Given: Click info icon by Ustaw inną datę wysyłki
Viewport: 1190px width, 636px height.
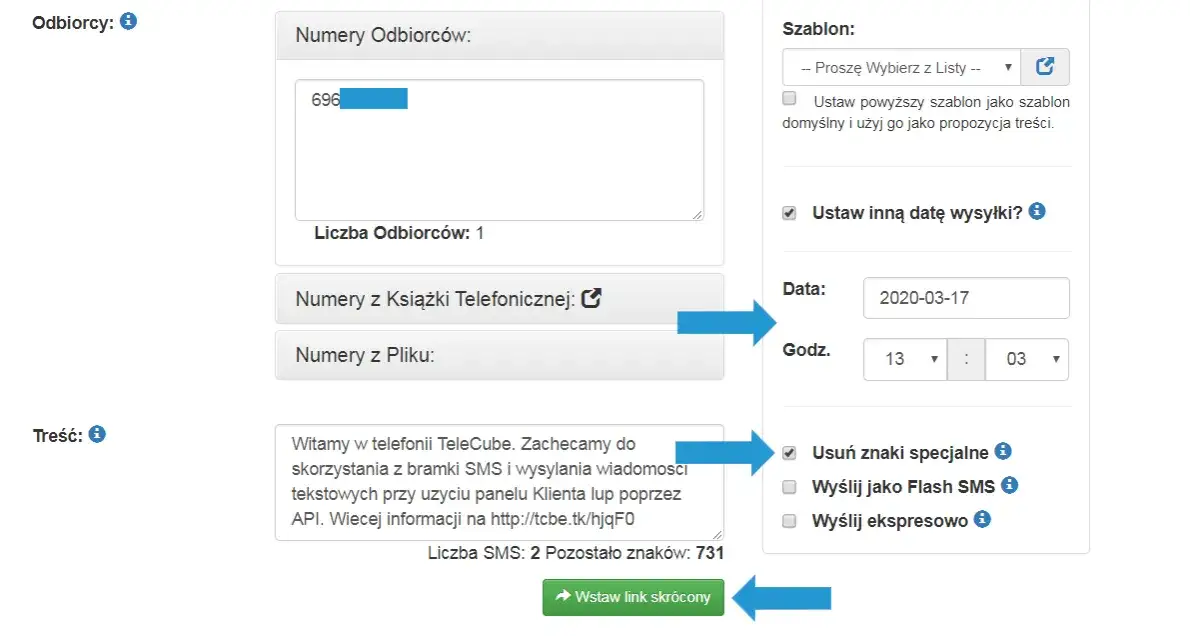Looking at the screenshot, I should [x=1037, y=212].
